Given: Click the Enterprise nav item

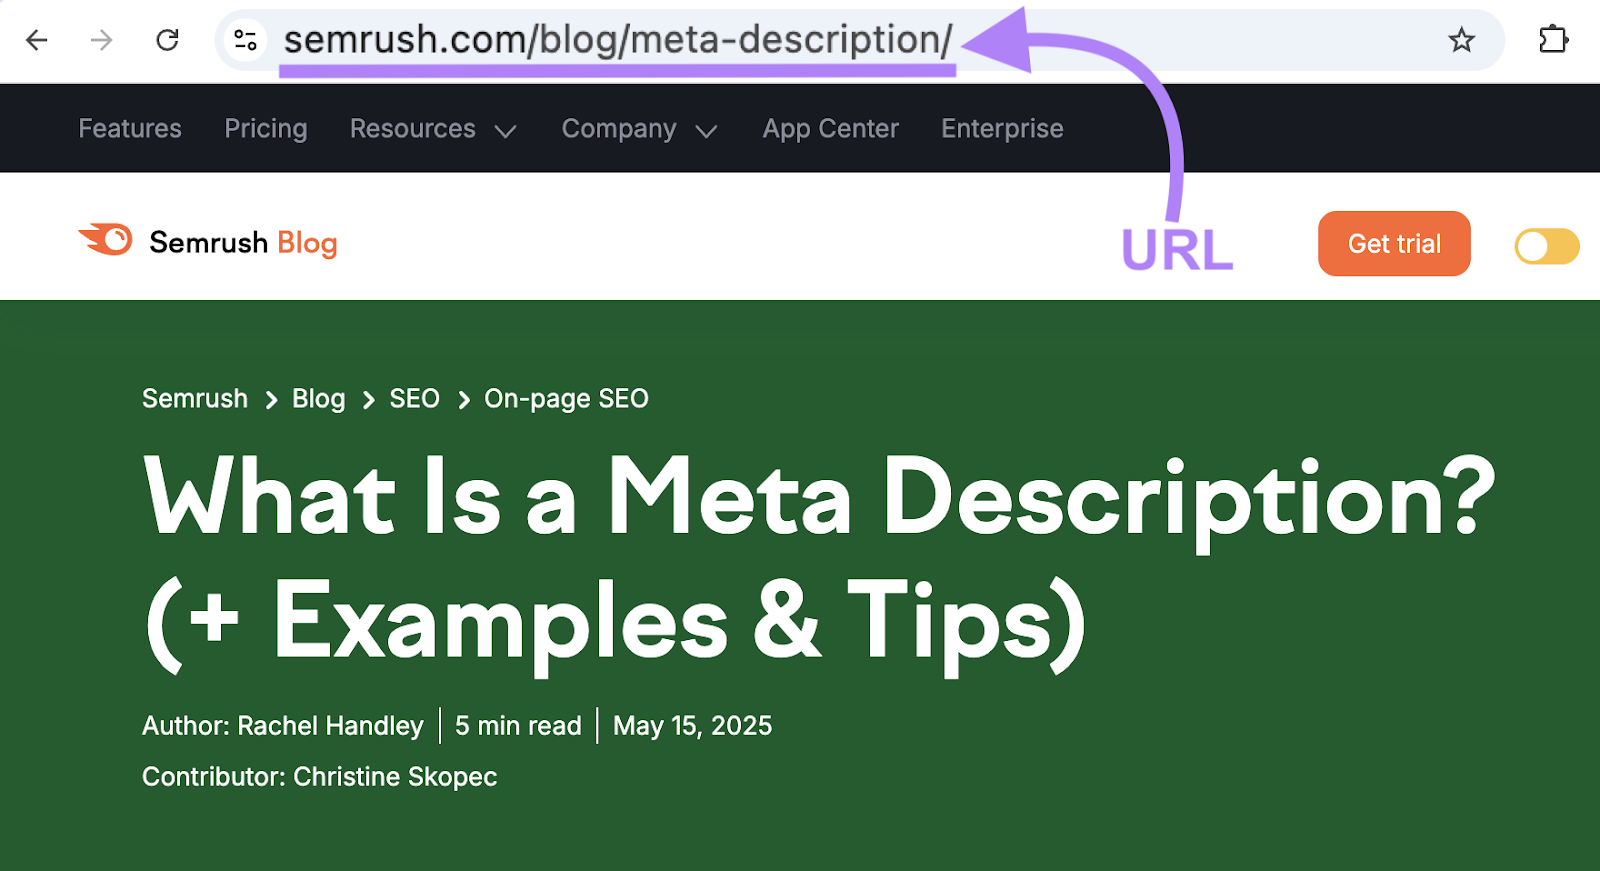Looking at the screenshot, I should (x=1001, y=128).
